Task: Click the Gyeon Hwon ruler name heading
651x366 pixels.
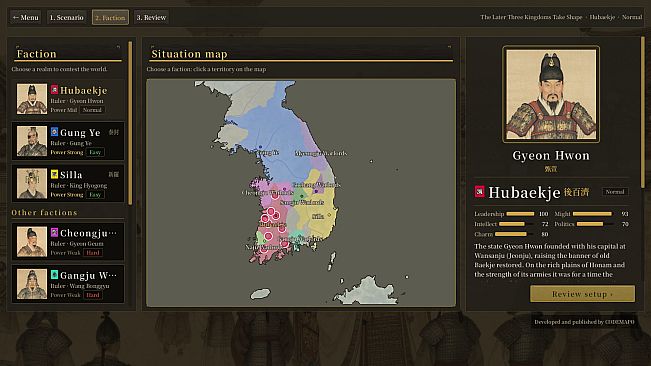Action: [551, 156]
